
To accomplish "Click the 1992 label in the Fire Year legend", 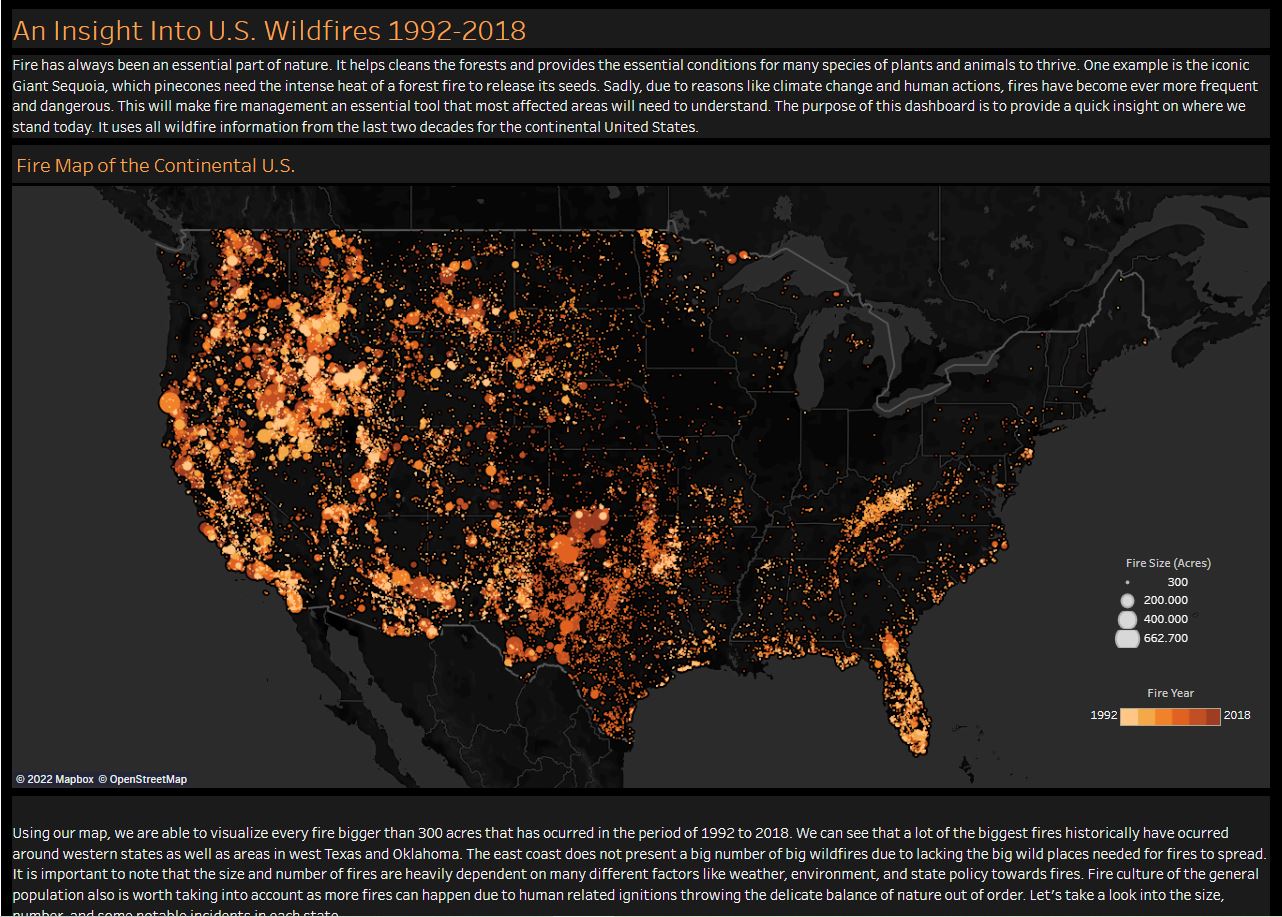I will tap(1103, 716).
